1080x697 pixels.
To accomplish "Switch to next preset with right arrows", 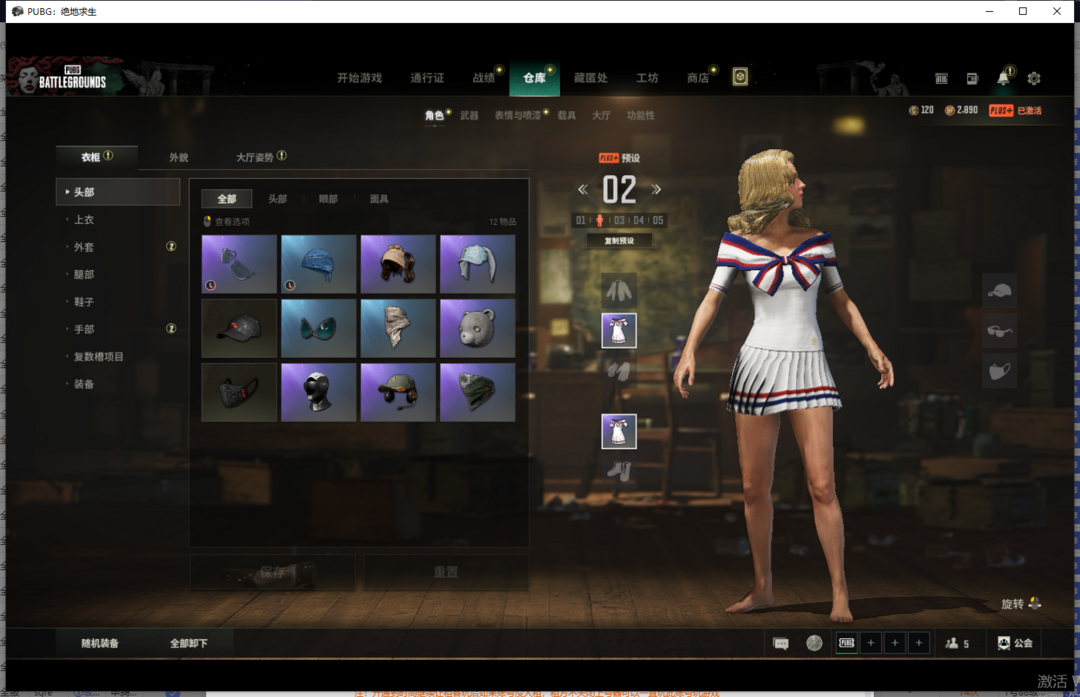I will point(656,189).
